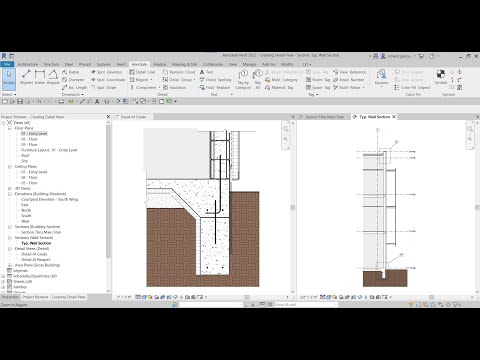
Task: Select the Space Tag tool
Action: (318, 87)
